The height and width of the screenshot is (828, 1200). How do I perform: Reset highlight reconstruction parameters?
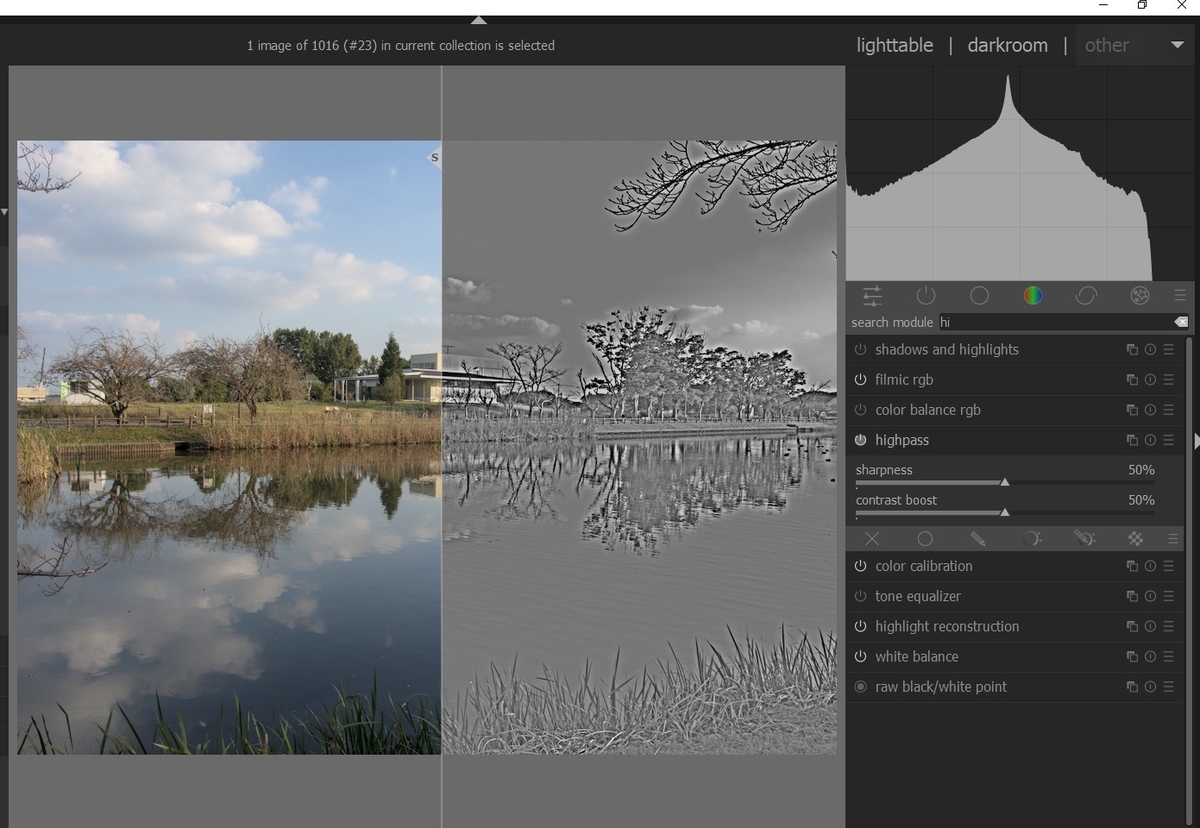(x=1150, y=627)
